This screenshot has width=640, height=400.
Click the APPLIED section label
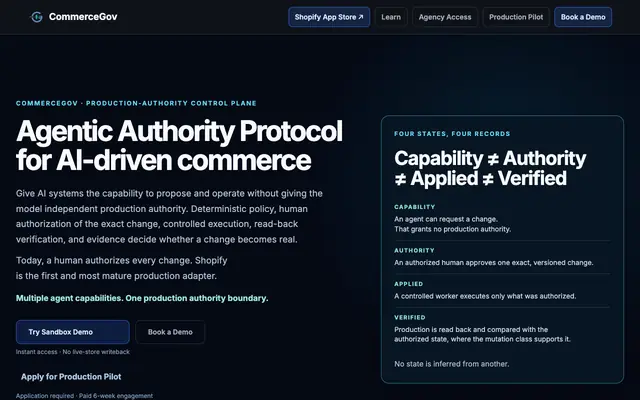(409, 284)
